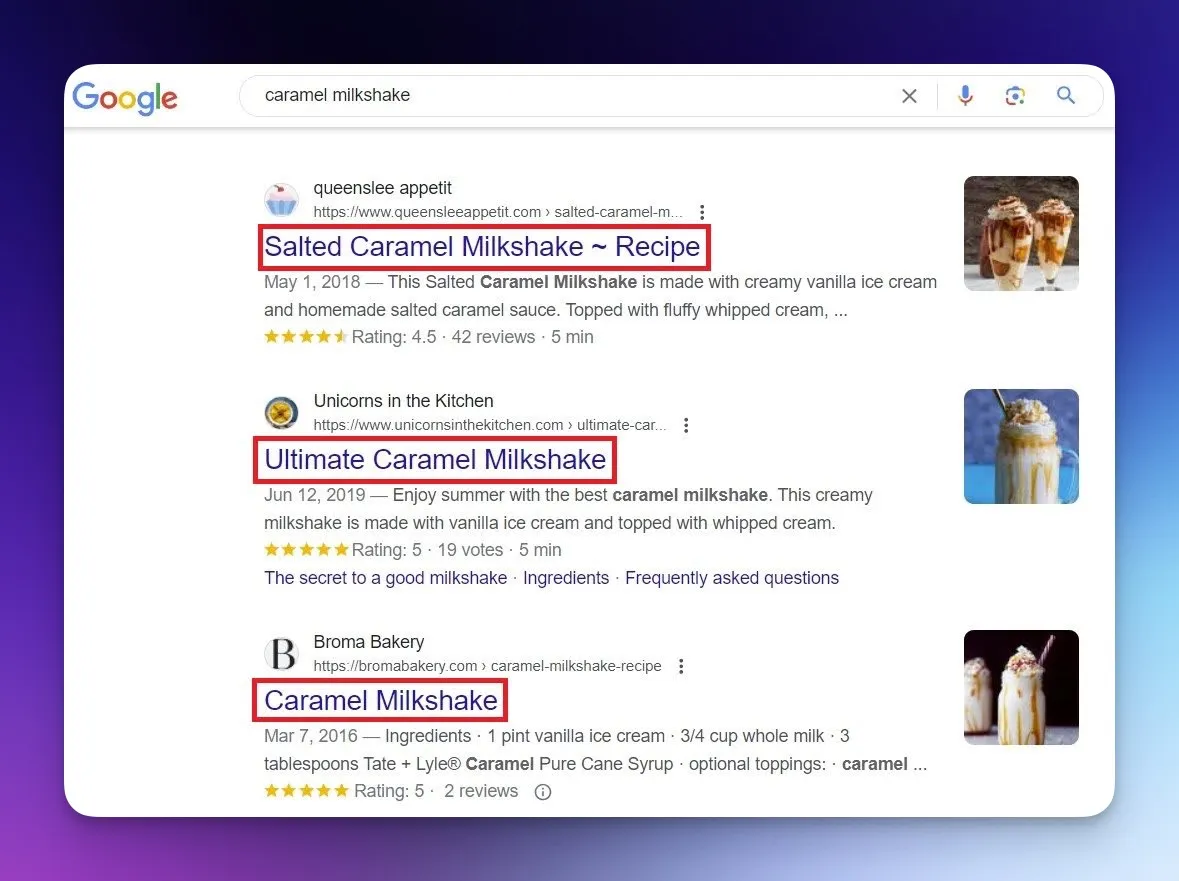Open the Broma Bakery milkshake thumbnail
1179x881 pixels.
pos(1021,688)
